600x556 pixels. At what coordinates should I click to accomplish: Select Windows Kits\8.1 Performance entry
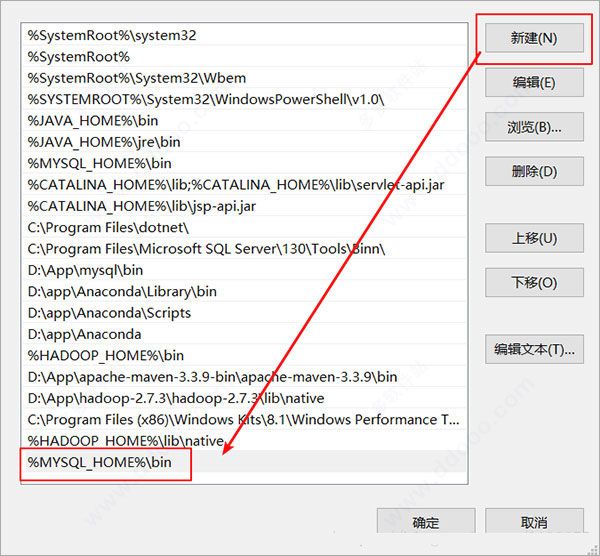point(244,420)
